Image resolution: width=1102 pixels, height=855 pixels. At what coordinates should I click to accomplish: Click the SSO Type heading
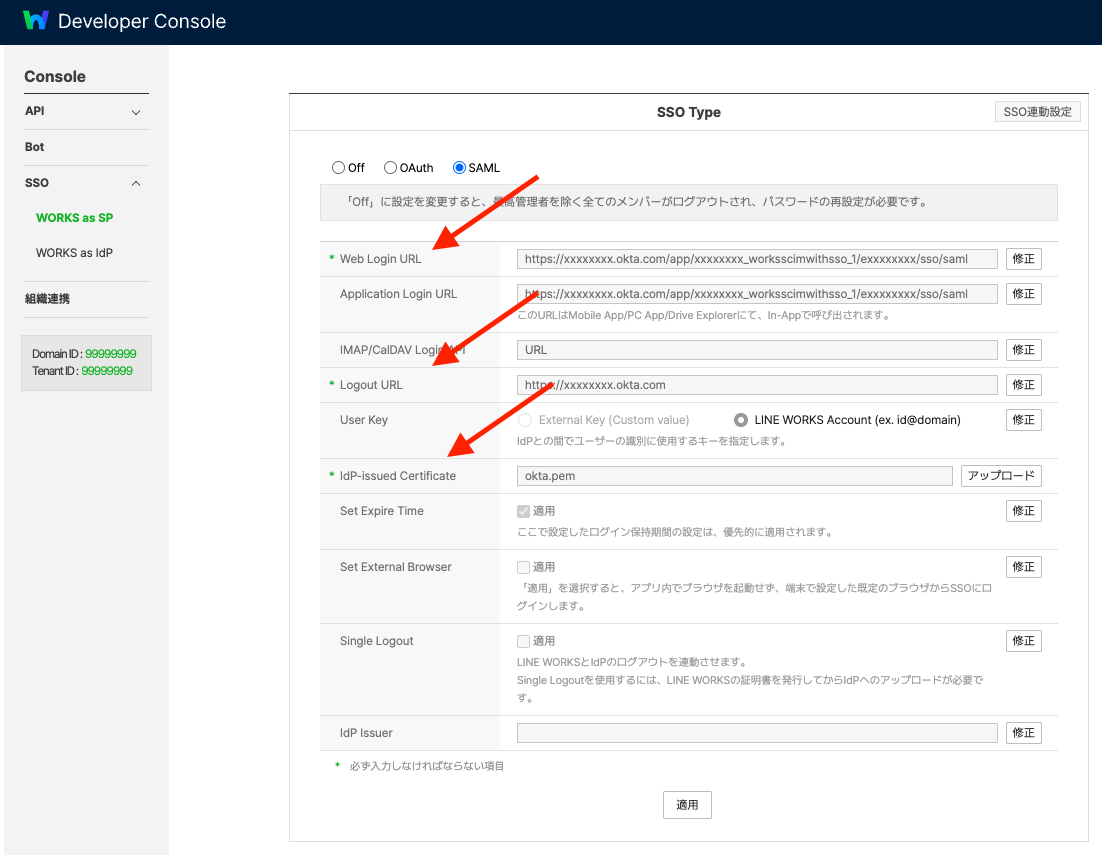[x=689, y=112]
